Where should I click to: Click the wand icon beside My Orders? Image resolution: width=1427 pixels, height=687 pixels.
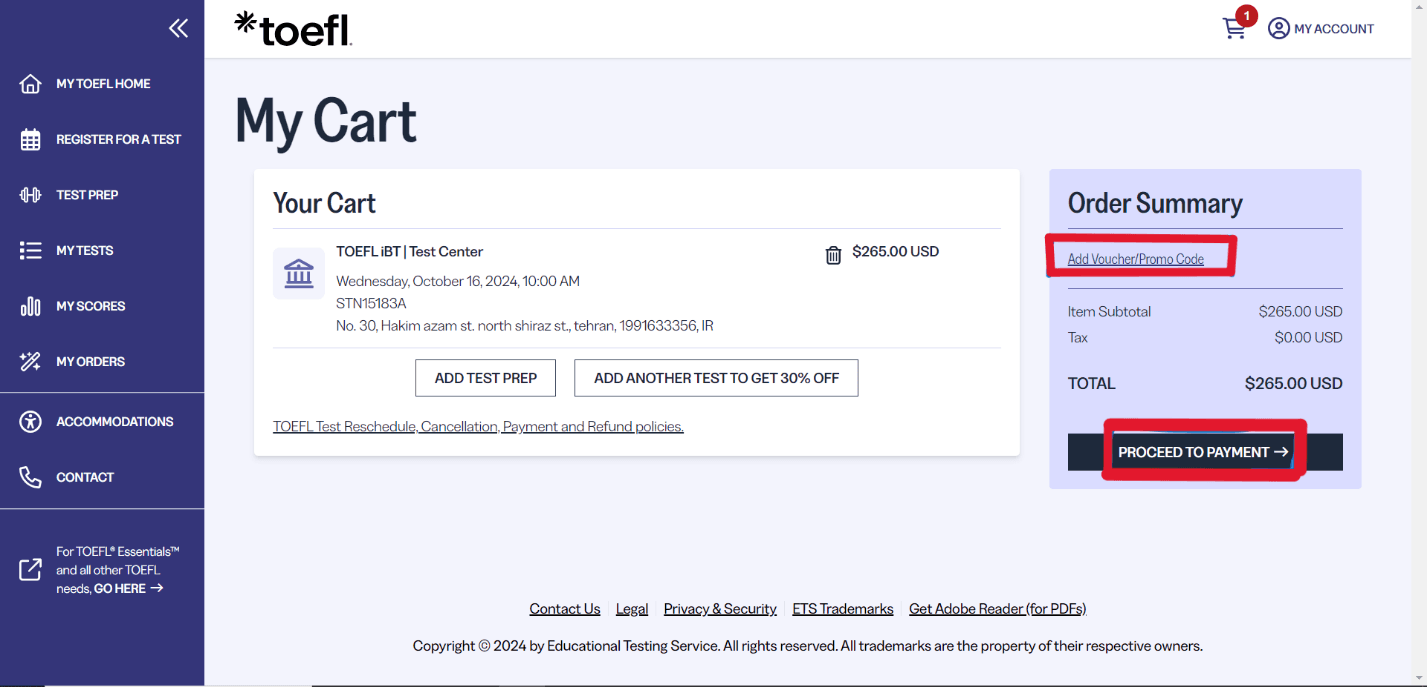(31, 362)
